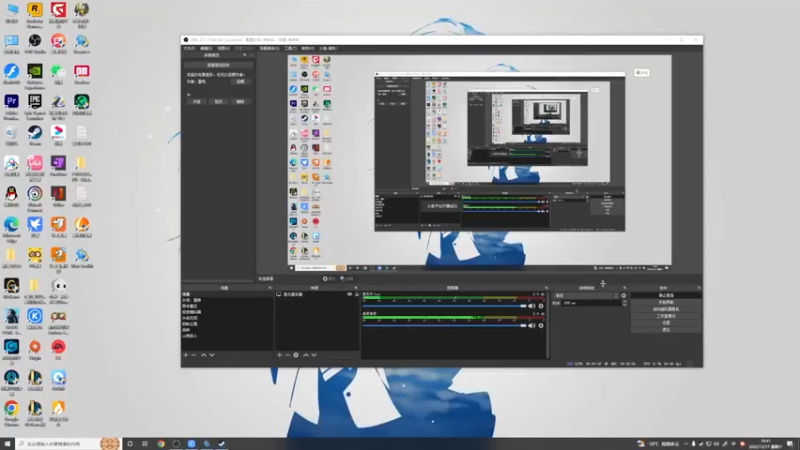Add a new scene with the plus icon

pos(186,355)
